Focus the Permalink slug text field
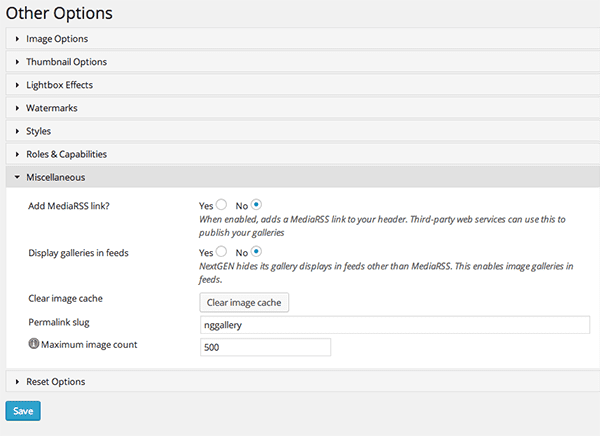 pos(395,325)
